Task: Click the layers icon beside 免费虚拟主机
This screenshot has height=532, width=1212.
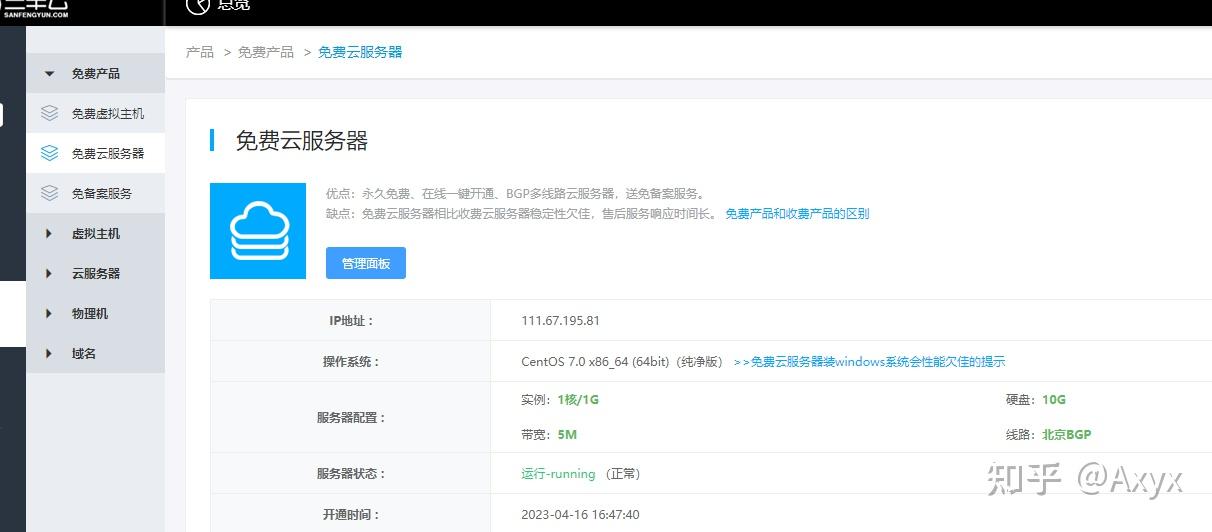Action: pos(49,113)
